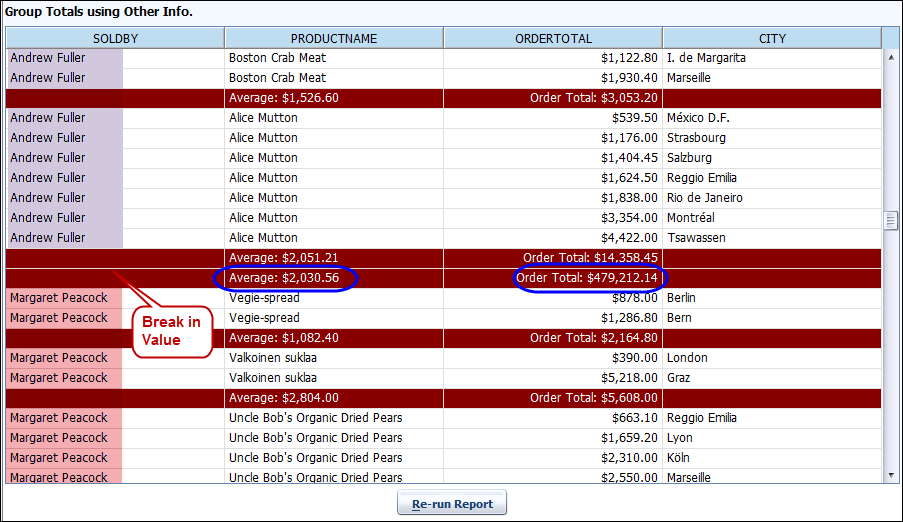Sort by the SOLDBY column header

point(115,38)
